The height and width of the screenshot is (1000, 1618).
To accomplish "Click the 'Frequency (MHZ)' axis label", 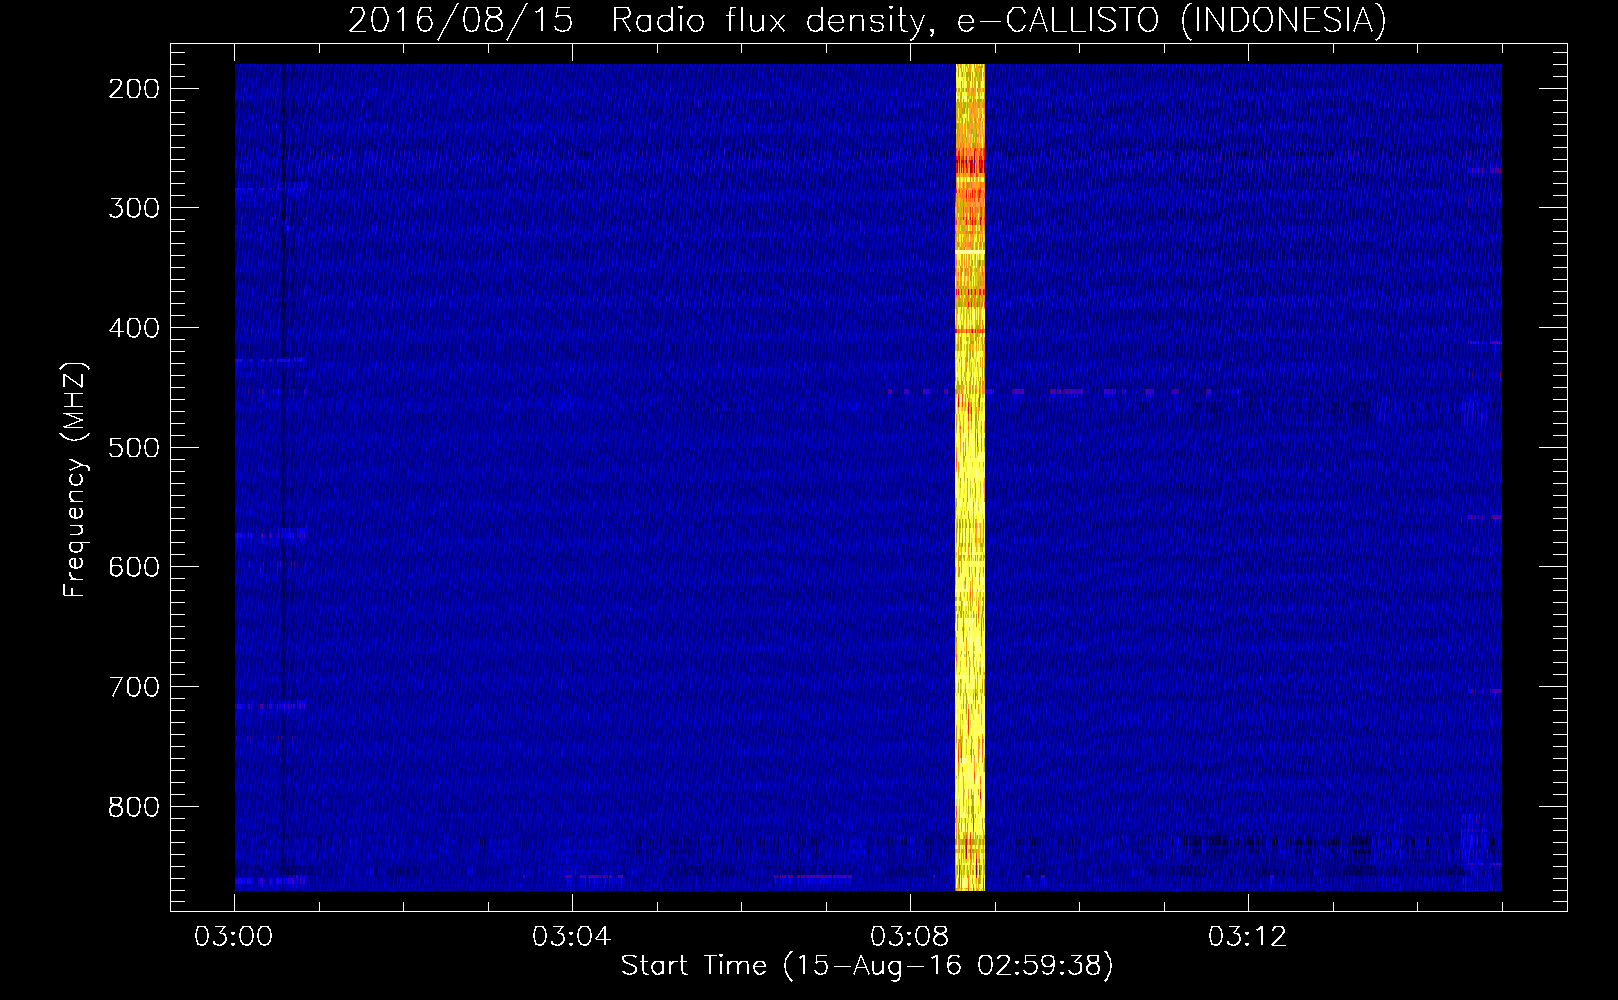I will coord(75,480).
